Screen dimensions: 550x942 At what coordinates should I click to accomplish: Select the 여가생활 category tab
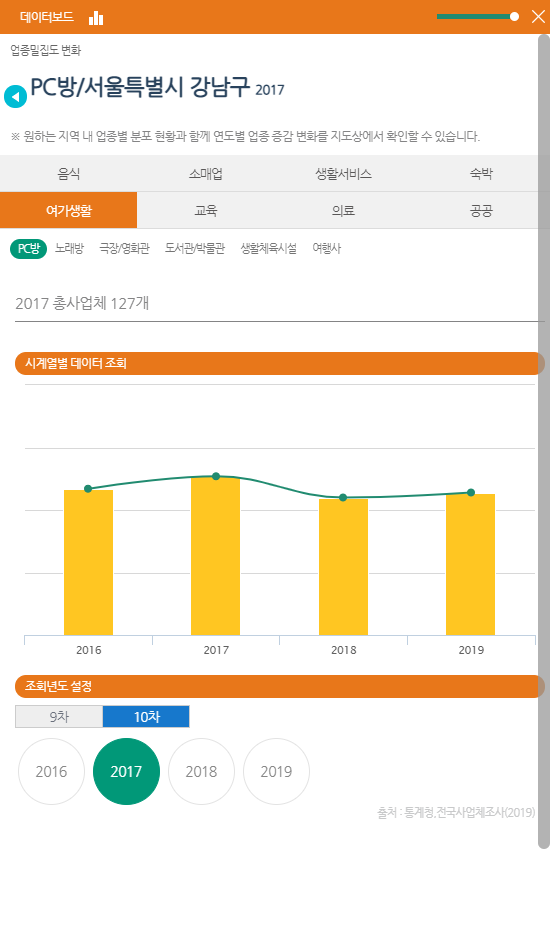[x=69, y=210]
